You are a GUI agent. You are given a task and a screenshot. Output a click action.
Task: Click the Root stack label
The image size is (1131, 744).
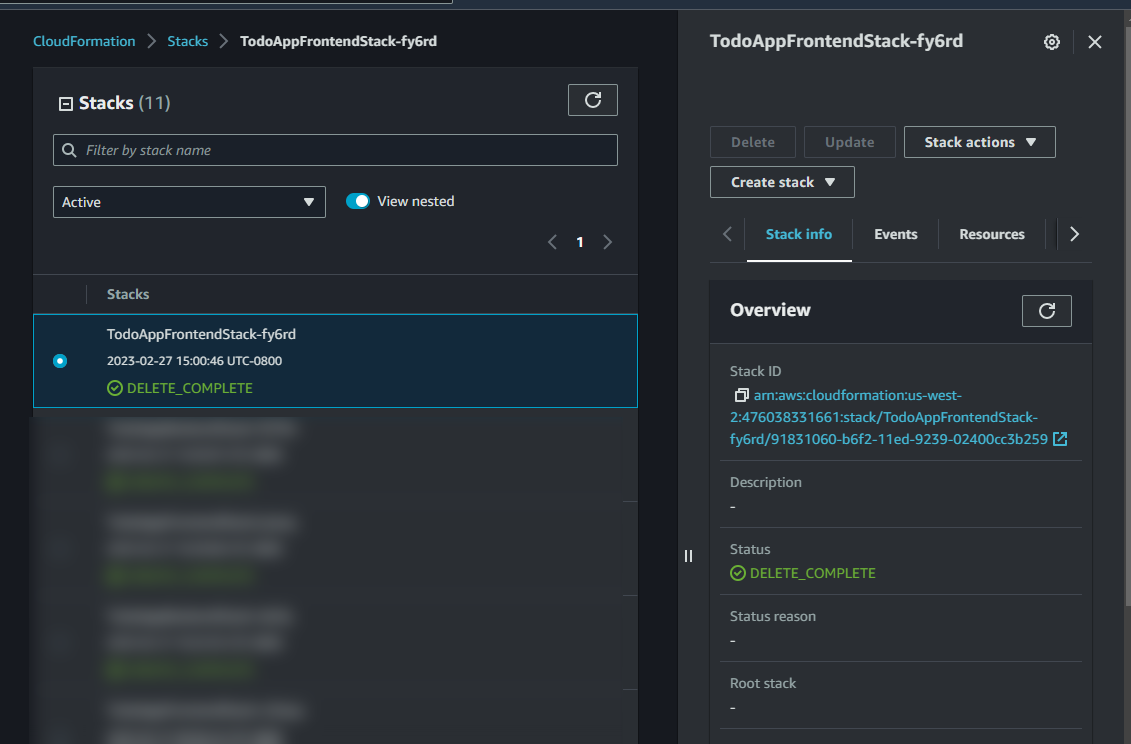point(762,683)
